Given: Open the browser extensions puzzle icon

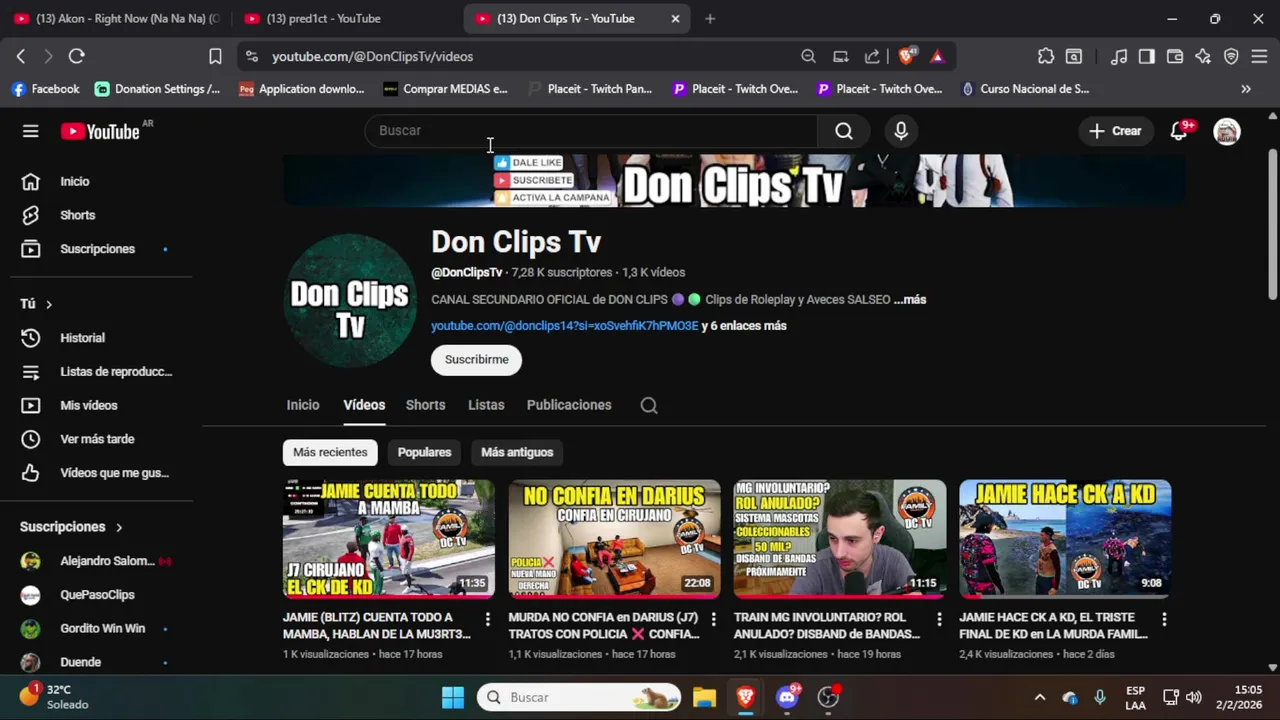Looking at the screenshot, I should [1046, 57].
